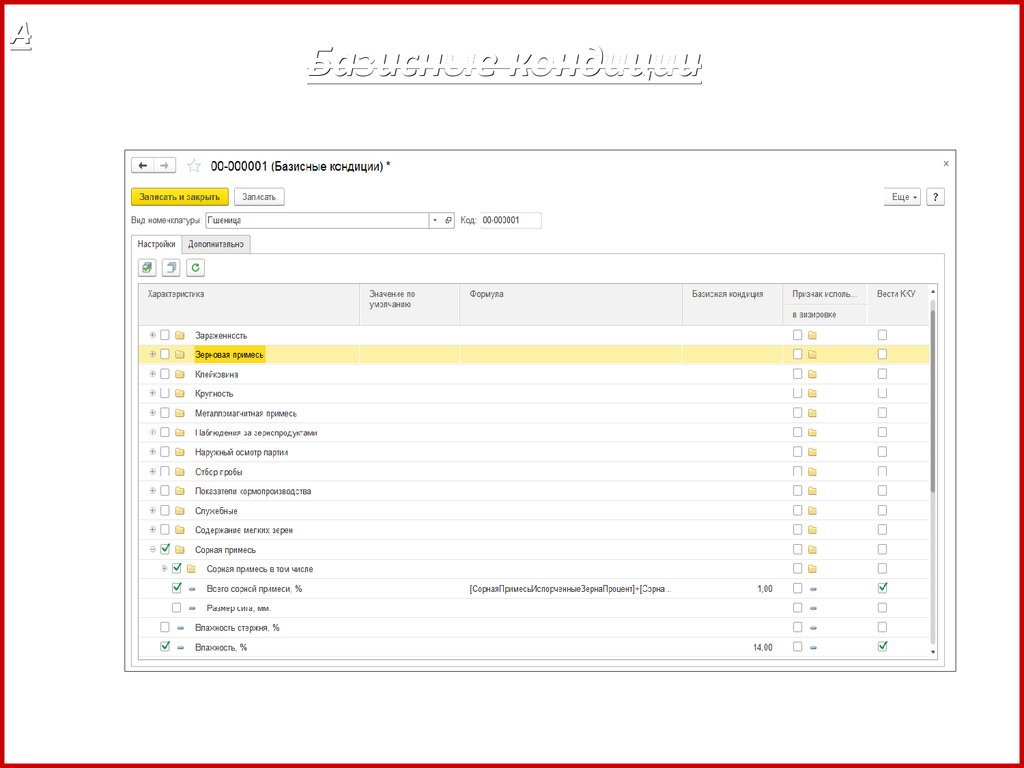The width and height of the screenshot is (1024, 768).
Task: Click the open-form icon beside Пшеница field
Action: click(449, 220)
